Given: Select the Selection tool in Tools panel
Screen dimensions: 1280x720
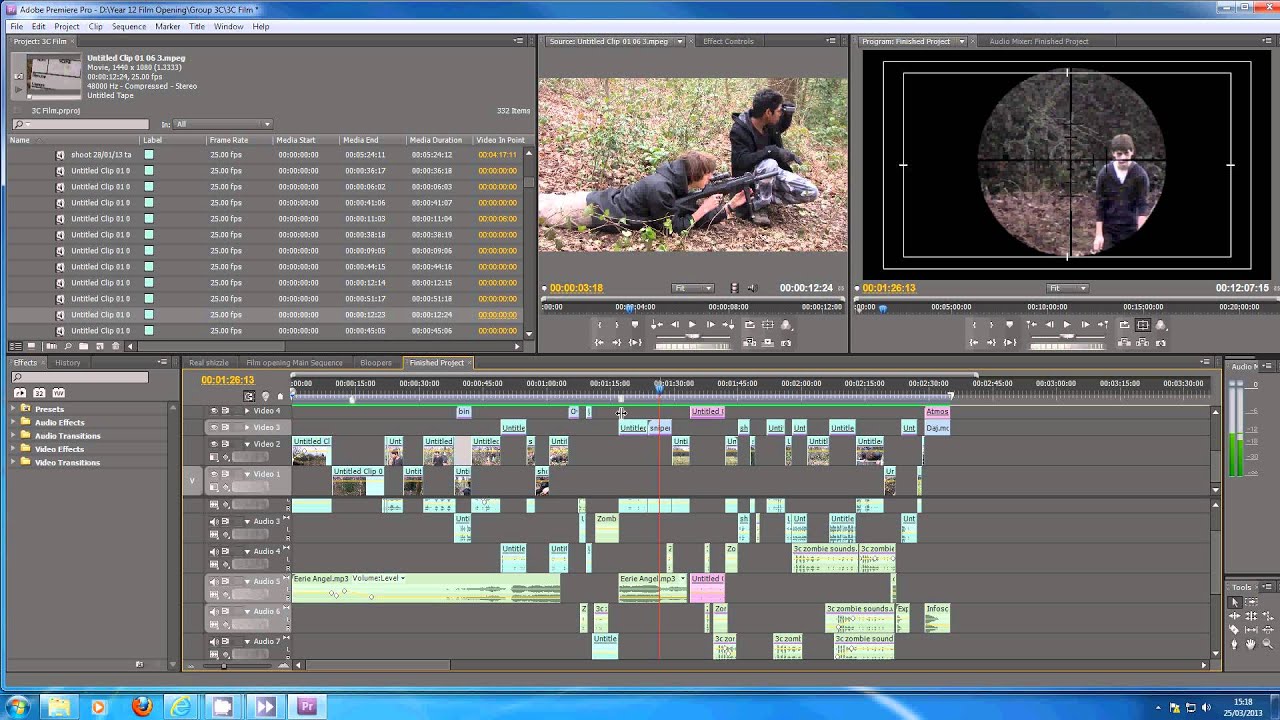Looking at the screenshot, I should point(1235,602).
